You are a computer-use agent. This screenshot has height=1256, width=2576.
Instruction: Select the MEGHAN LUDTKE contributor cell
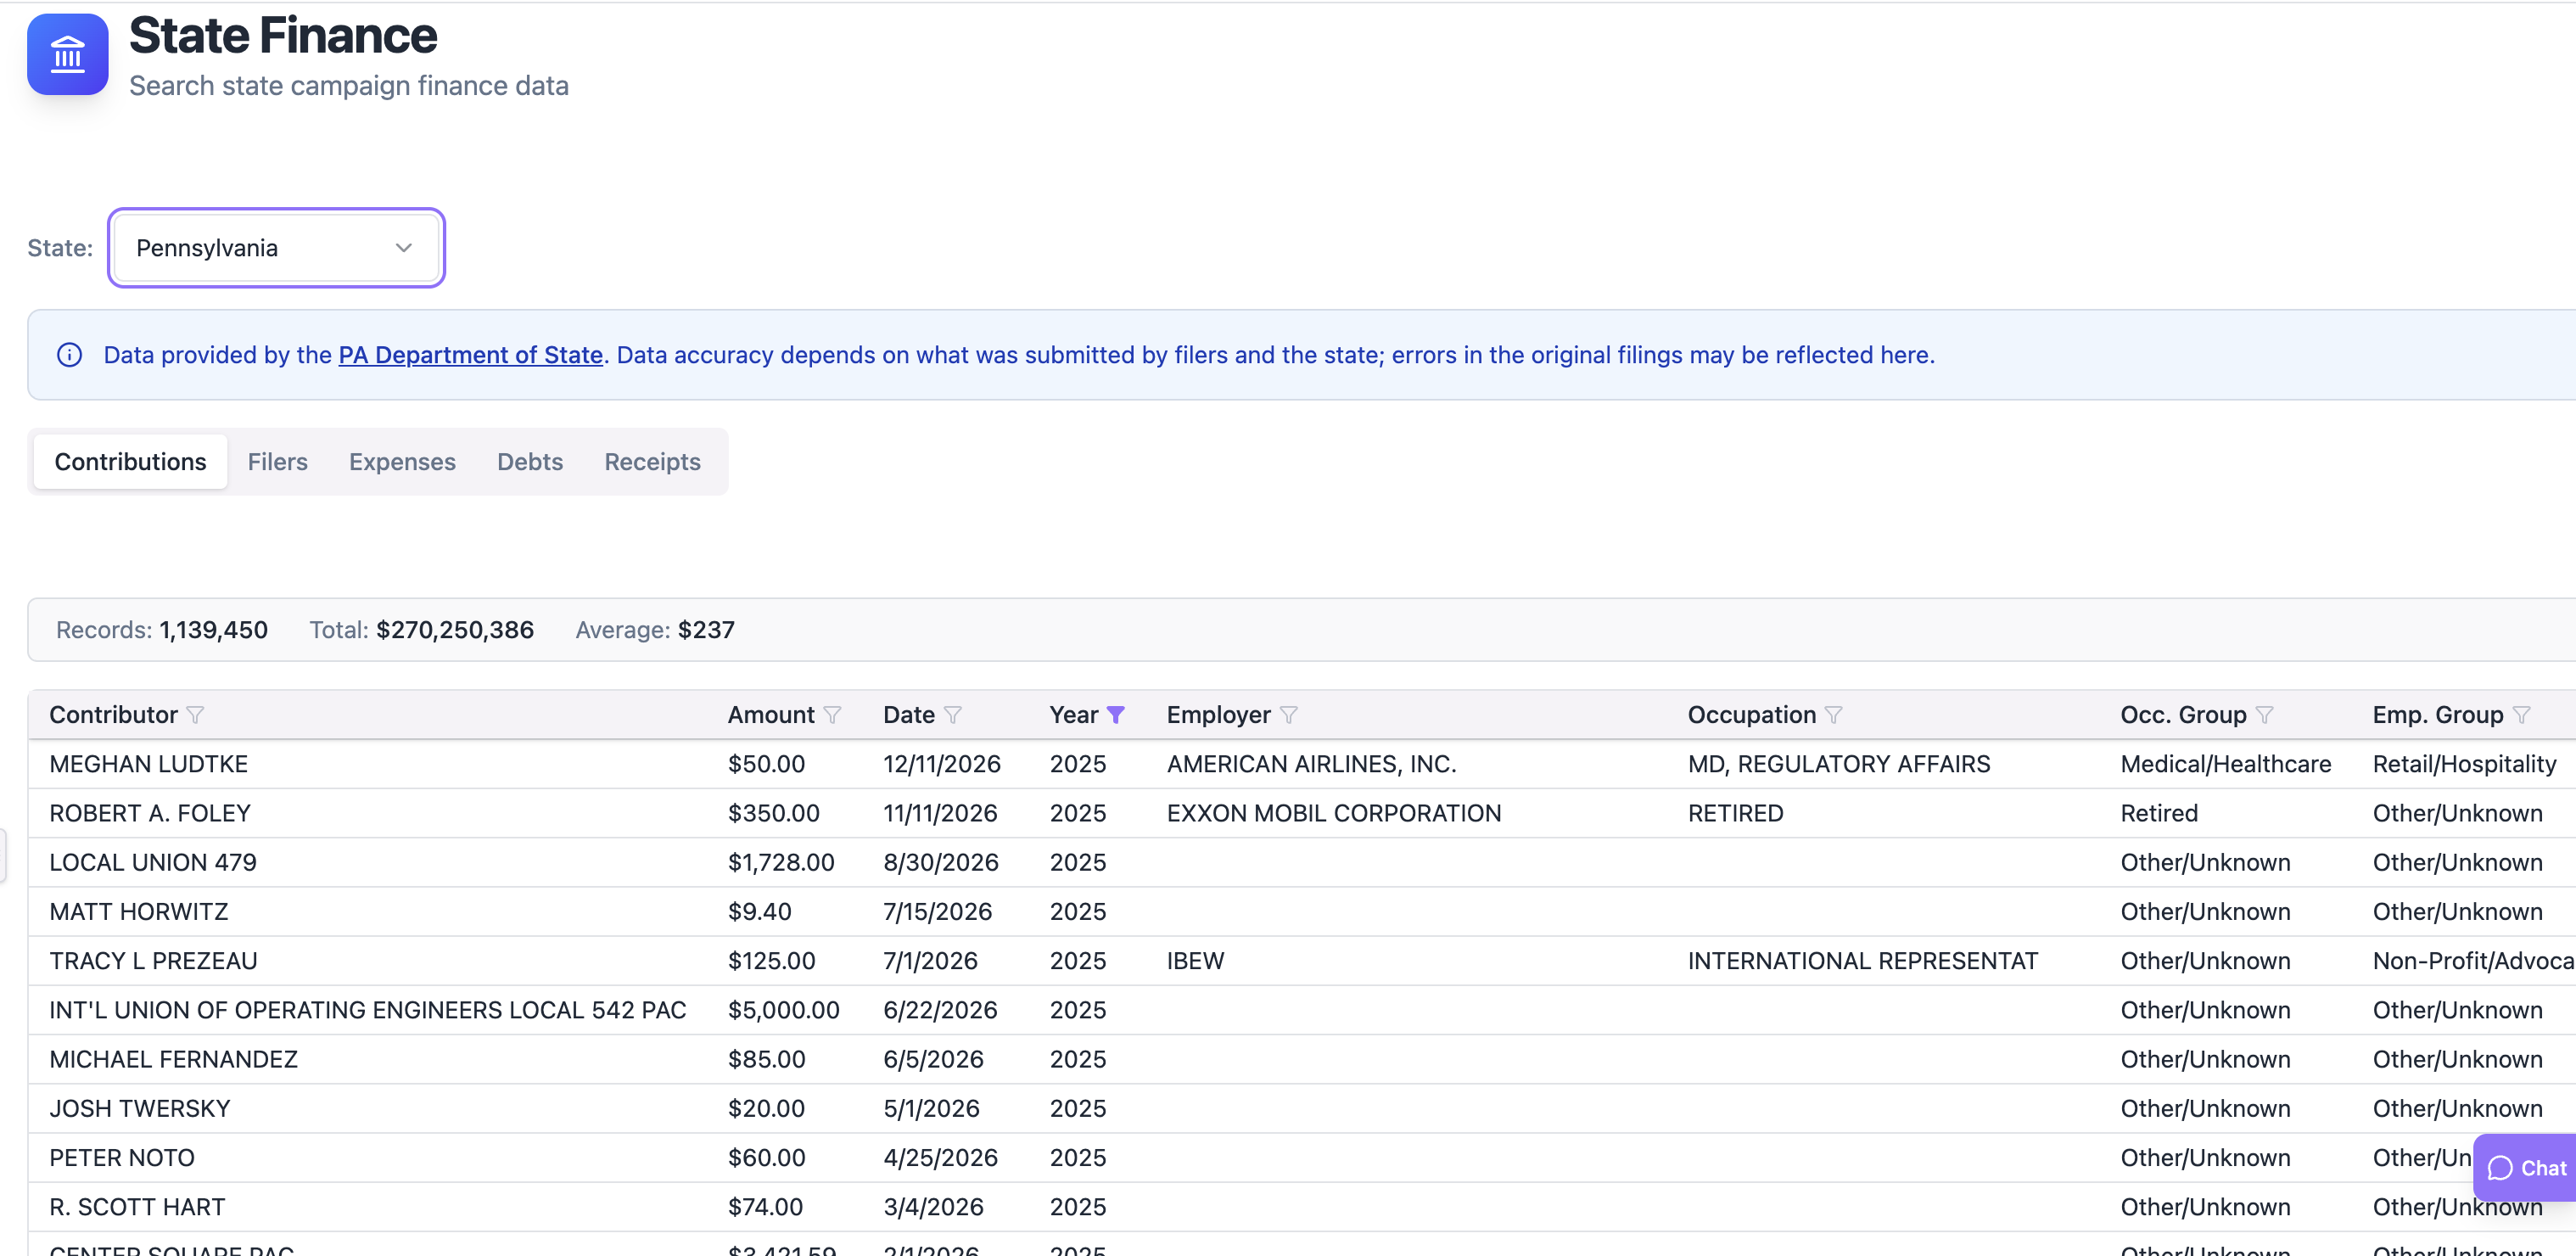coord(148,764)
